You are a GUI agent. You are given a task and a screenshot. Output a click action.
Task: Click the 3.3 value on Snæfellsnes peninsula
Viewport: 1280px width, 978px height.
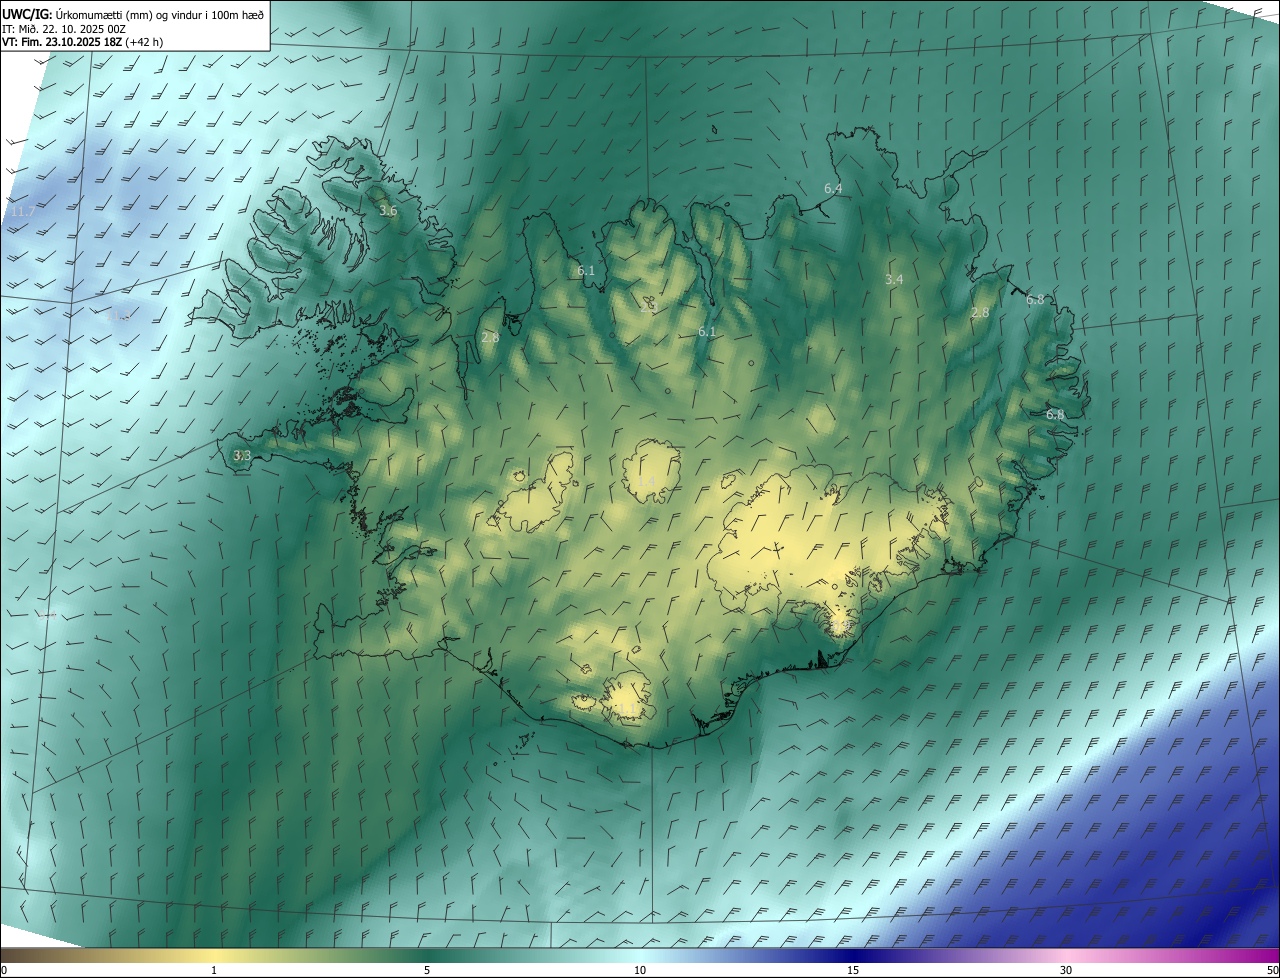pyautogui.click(x=242, y=455)
